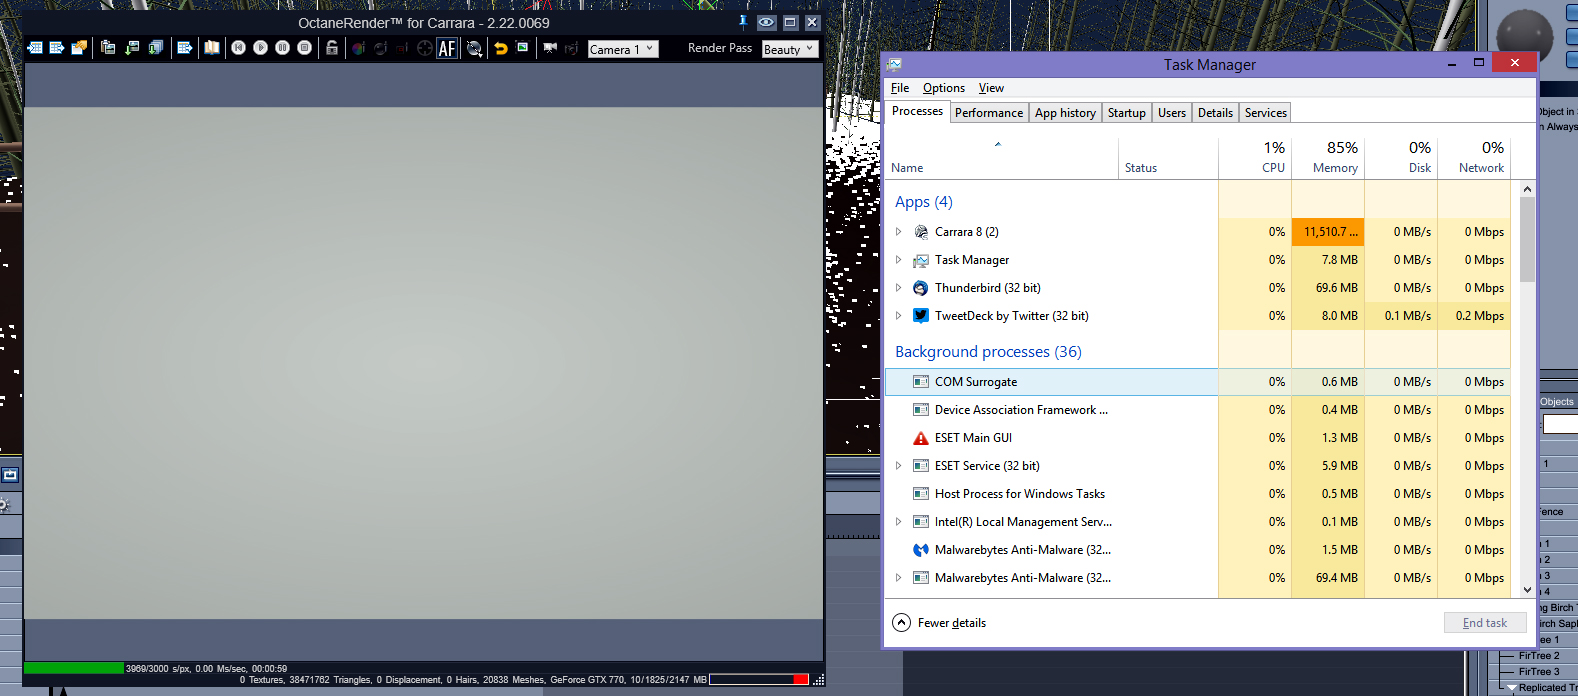Switch to the Performance tab
1578x696 pixels.
(x=989, y=113)
